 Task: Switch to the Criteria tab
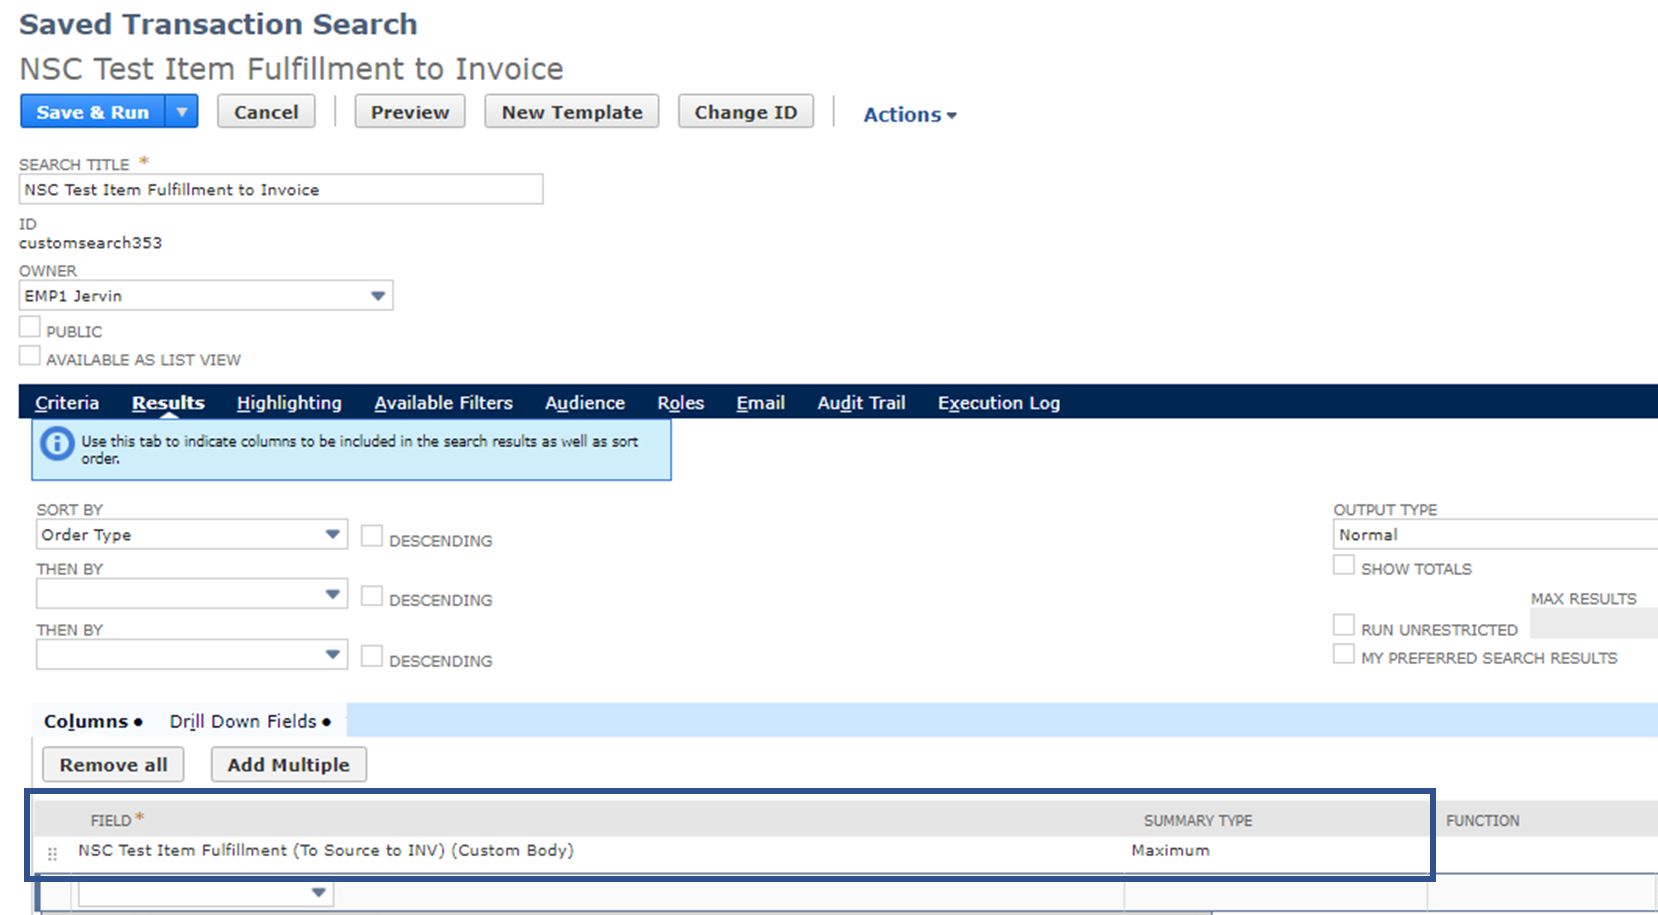click(67, 403)
